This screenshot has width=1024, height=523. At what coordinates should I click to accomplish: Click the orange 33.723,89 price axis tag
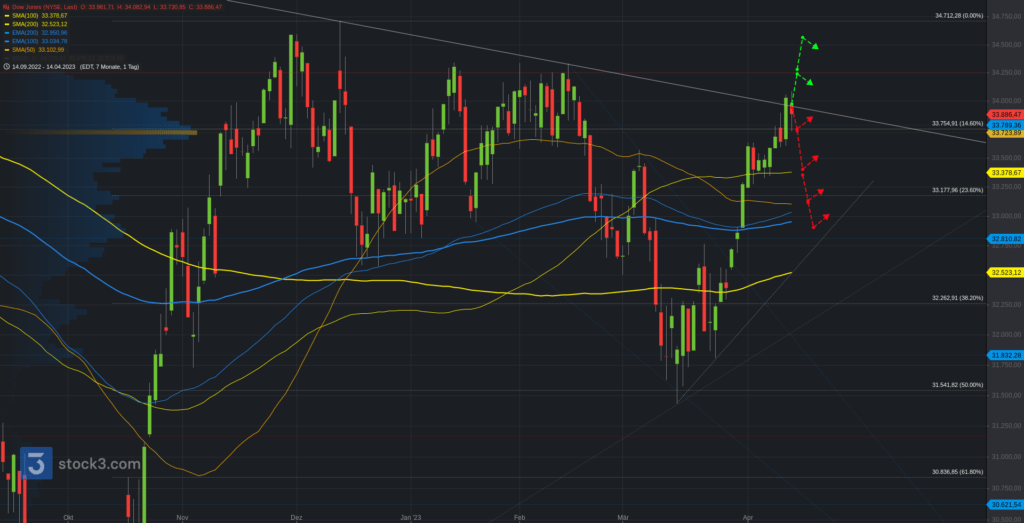pos(1006,133)
